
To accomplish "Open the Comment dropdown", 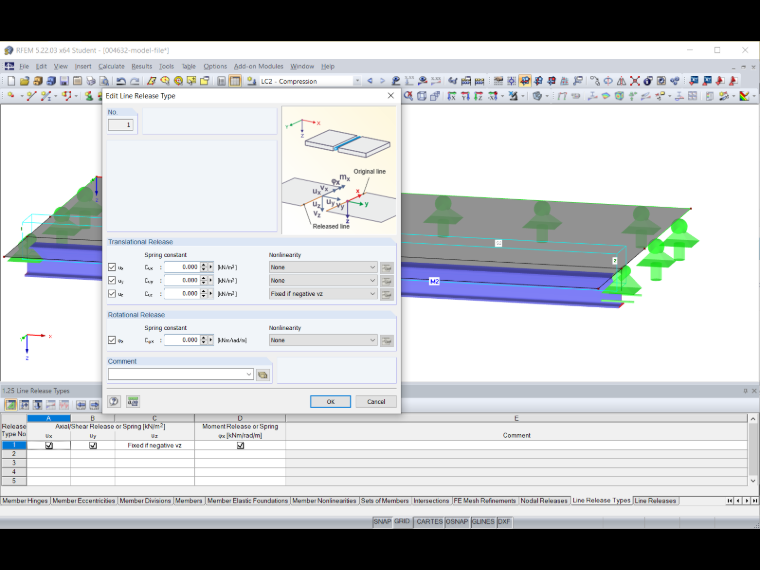I will point(249,374).
